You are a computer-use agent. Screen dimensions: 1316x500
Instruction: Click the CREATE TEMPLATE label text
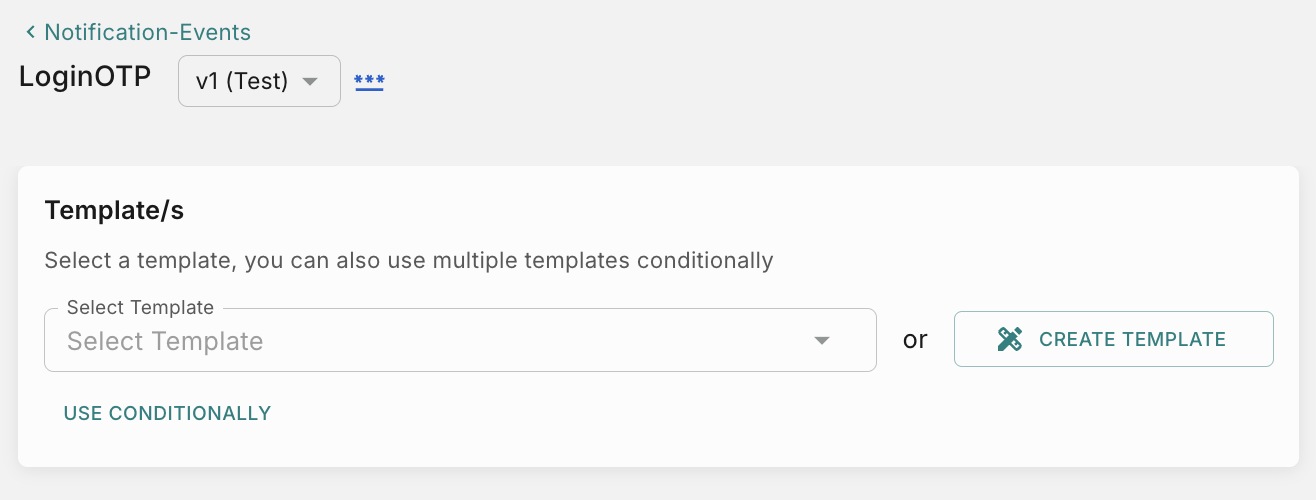[1132, 340]
